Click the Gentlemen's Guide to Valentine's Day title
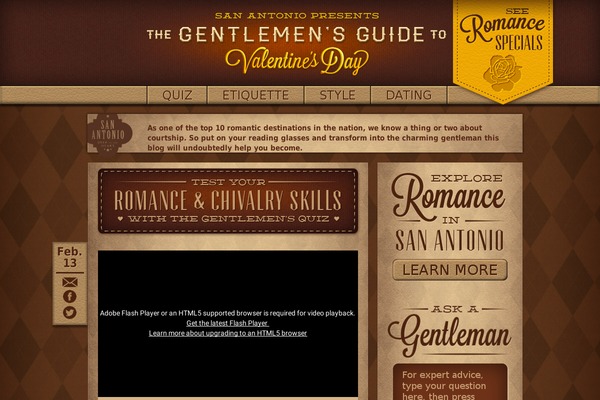Screen dimensions: 600x400 point(297,49)
